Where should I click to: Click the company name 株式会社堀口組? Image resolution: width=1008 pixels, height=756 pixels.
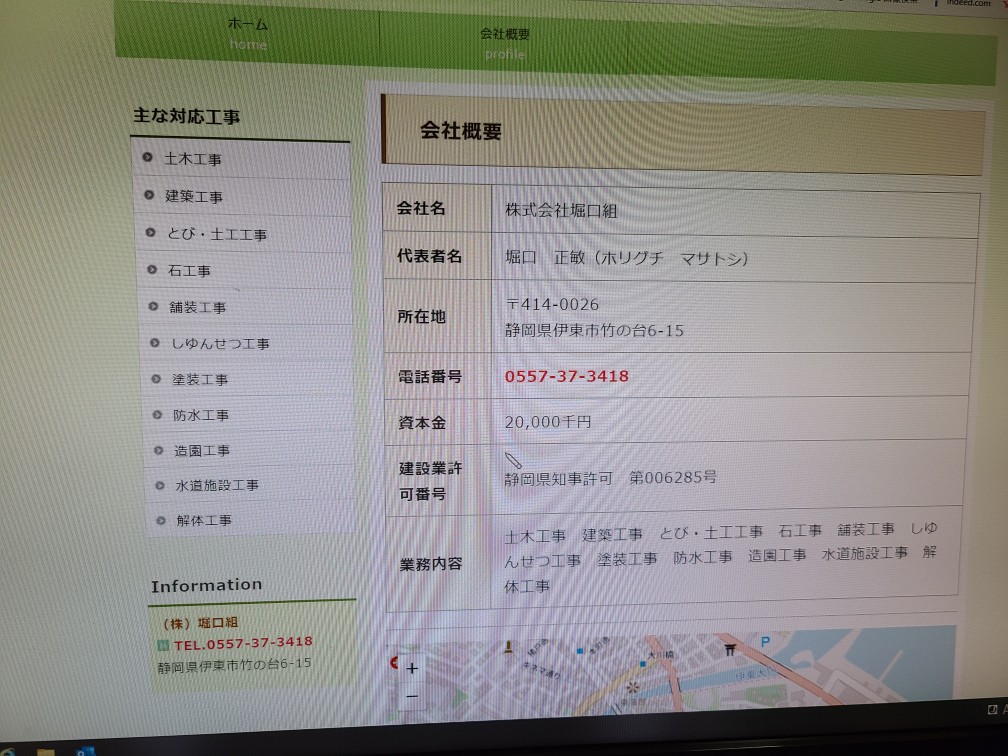(x=561, y=210)
